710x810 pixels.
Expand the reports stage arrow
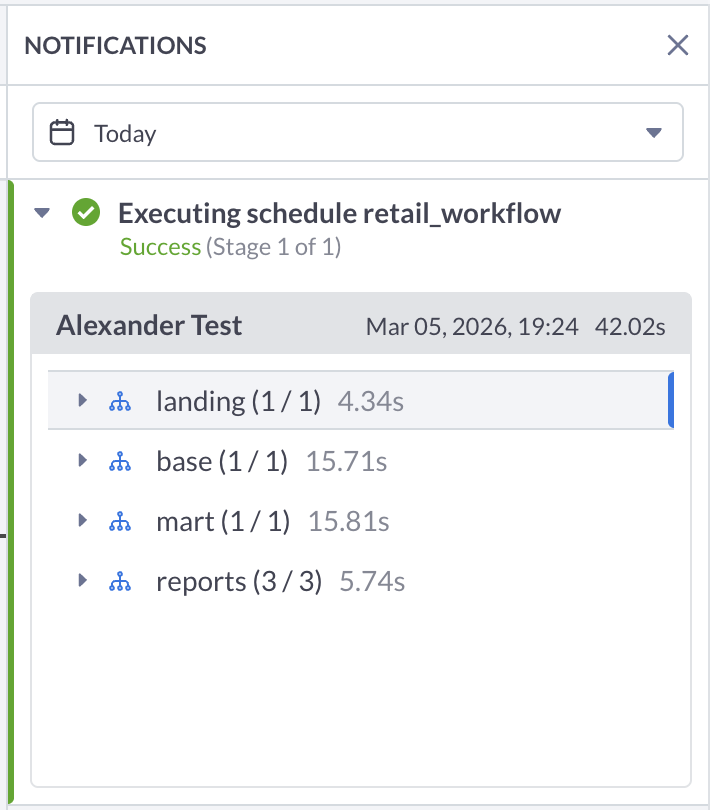pyautogui.click(x=83, y=581)
